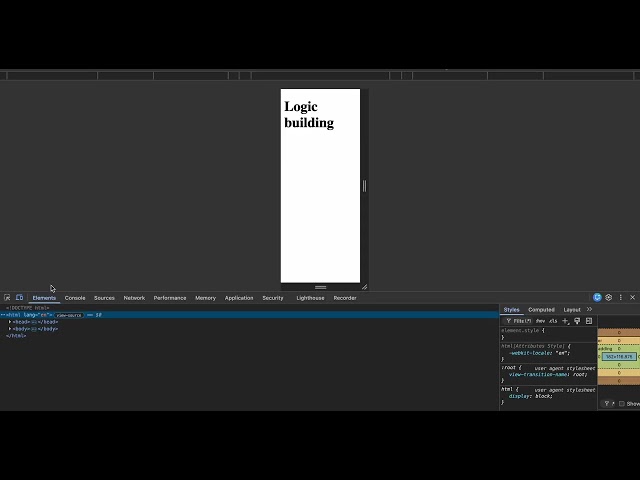Click the head ellipsis expand badge

[x=34, y=322]
